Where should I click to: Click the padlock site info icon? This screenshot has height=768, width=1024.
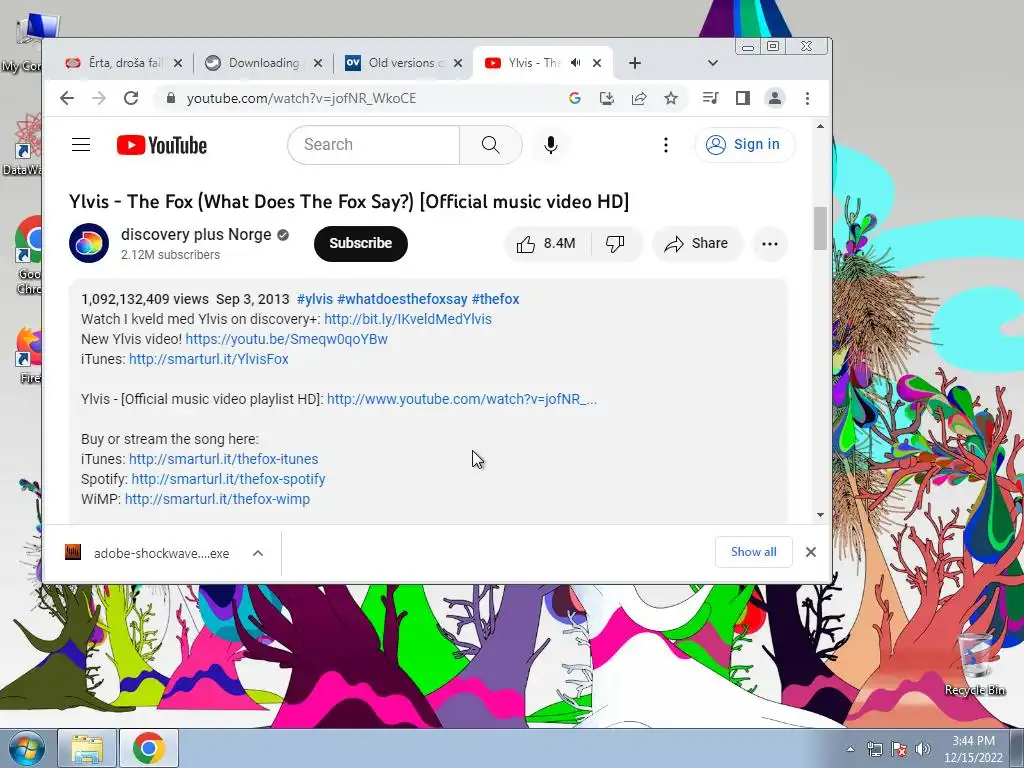click(171, 98)
